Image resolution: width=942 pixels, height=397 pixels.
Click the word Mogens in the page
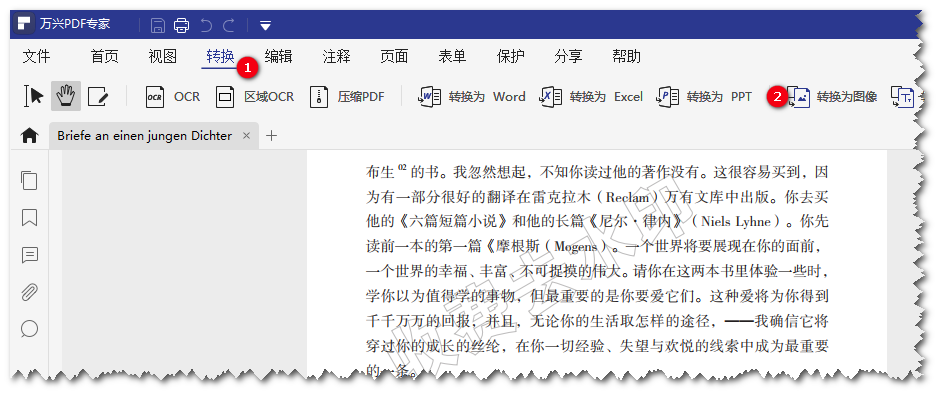[576, 247]
